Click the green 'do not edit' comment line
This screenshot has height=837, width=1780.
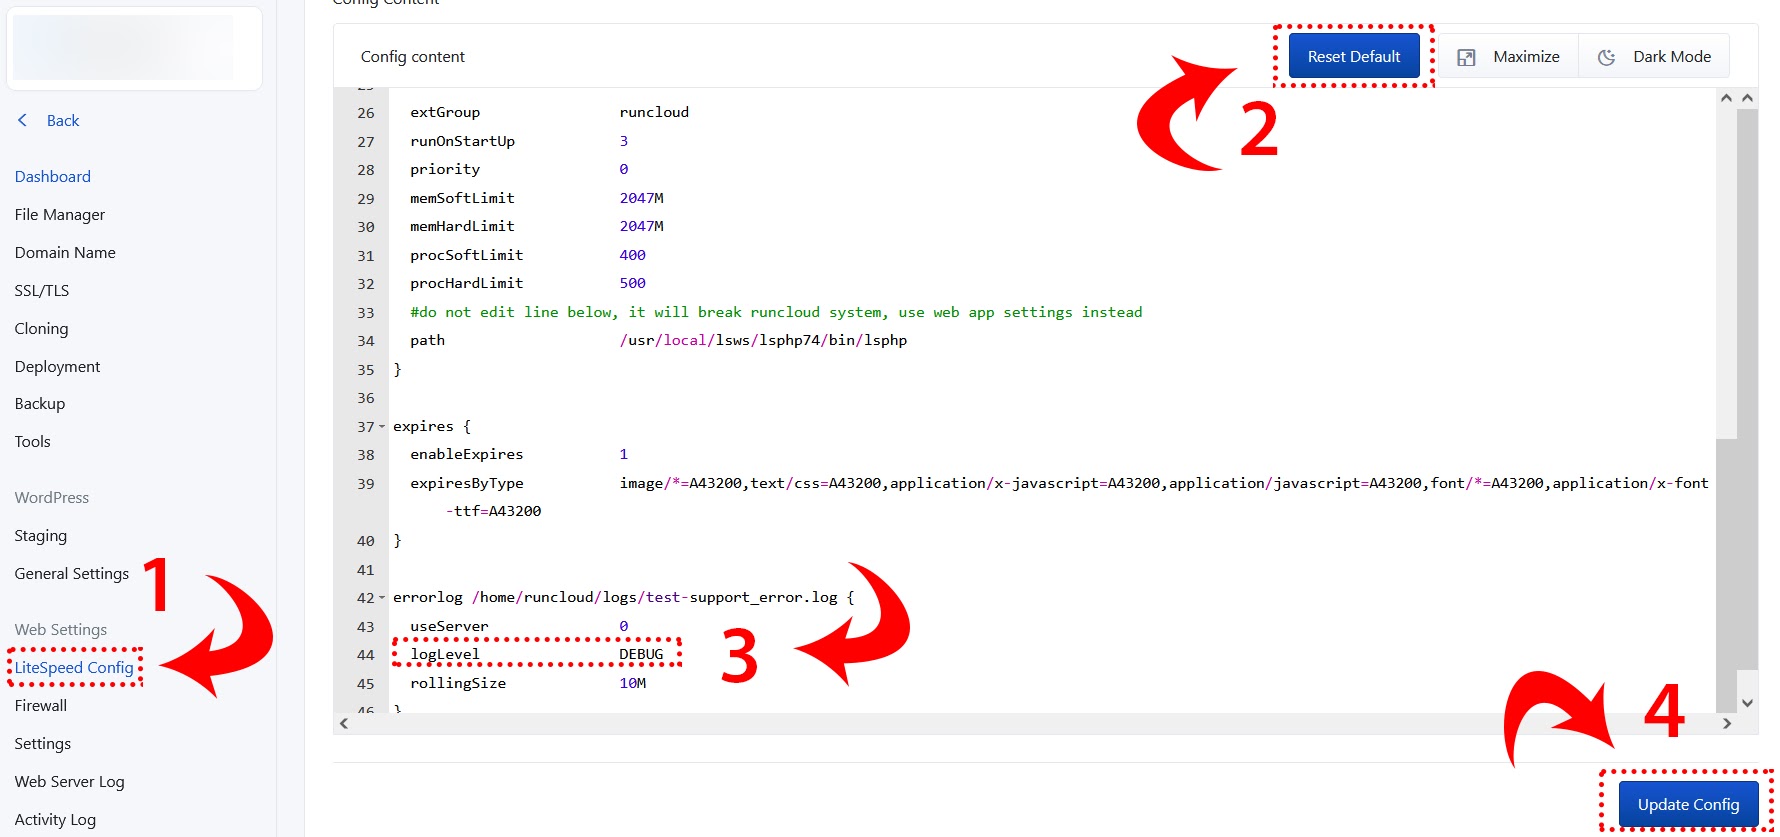(x=776, y=312)
